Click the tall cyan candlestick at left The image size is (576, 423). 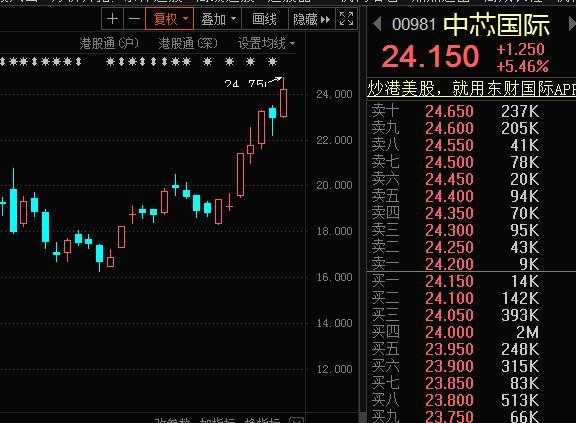click(x=13, y=210)
